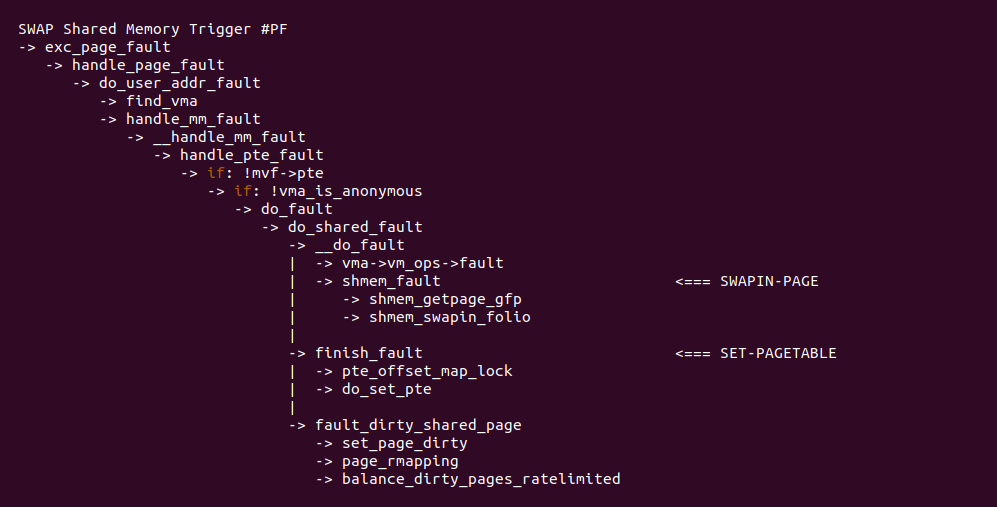Click on handle_page_fault in the call tree
Screen dimensions: 997x507
point(148,65)
